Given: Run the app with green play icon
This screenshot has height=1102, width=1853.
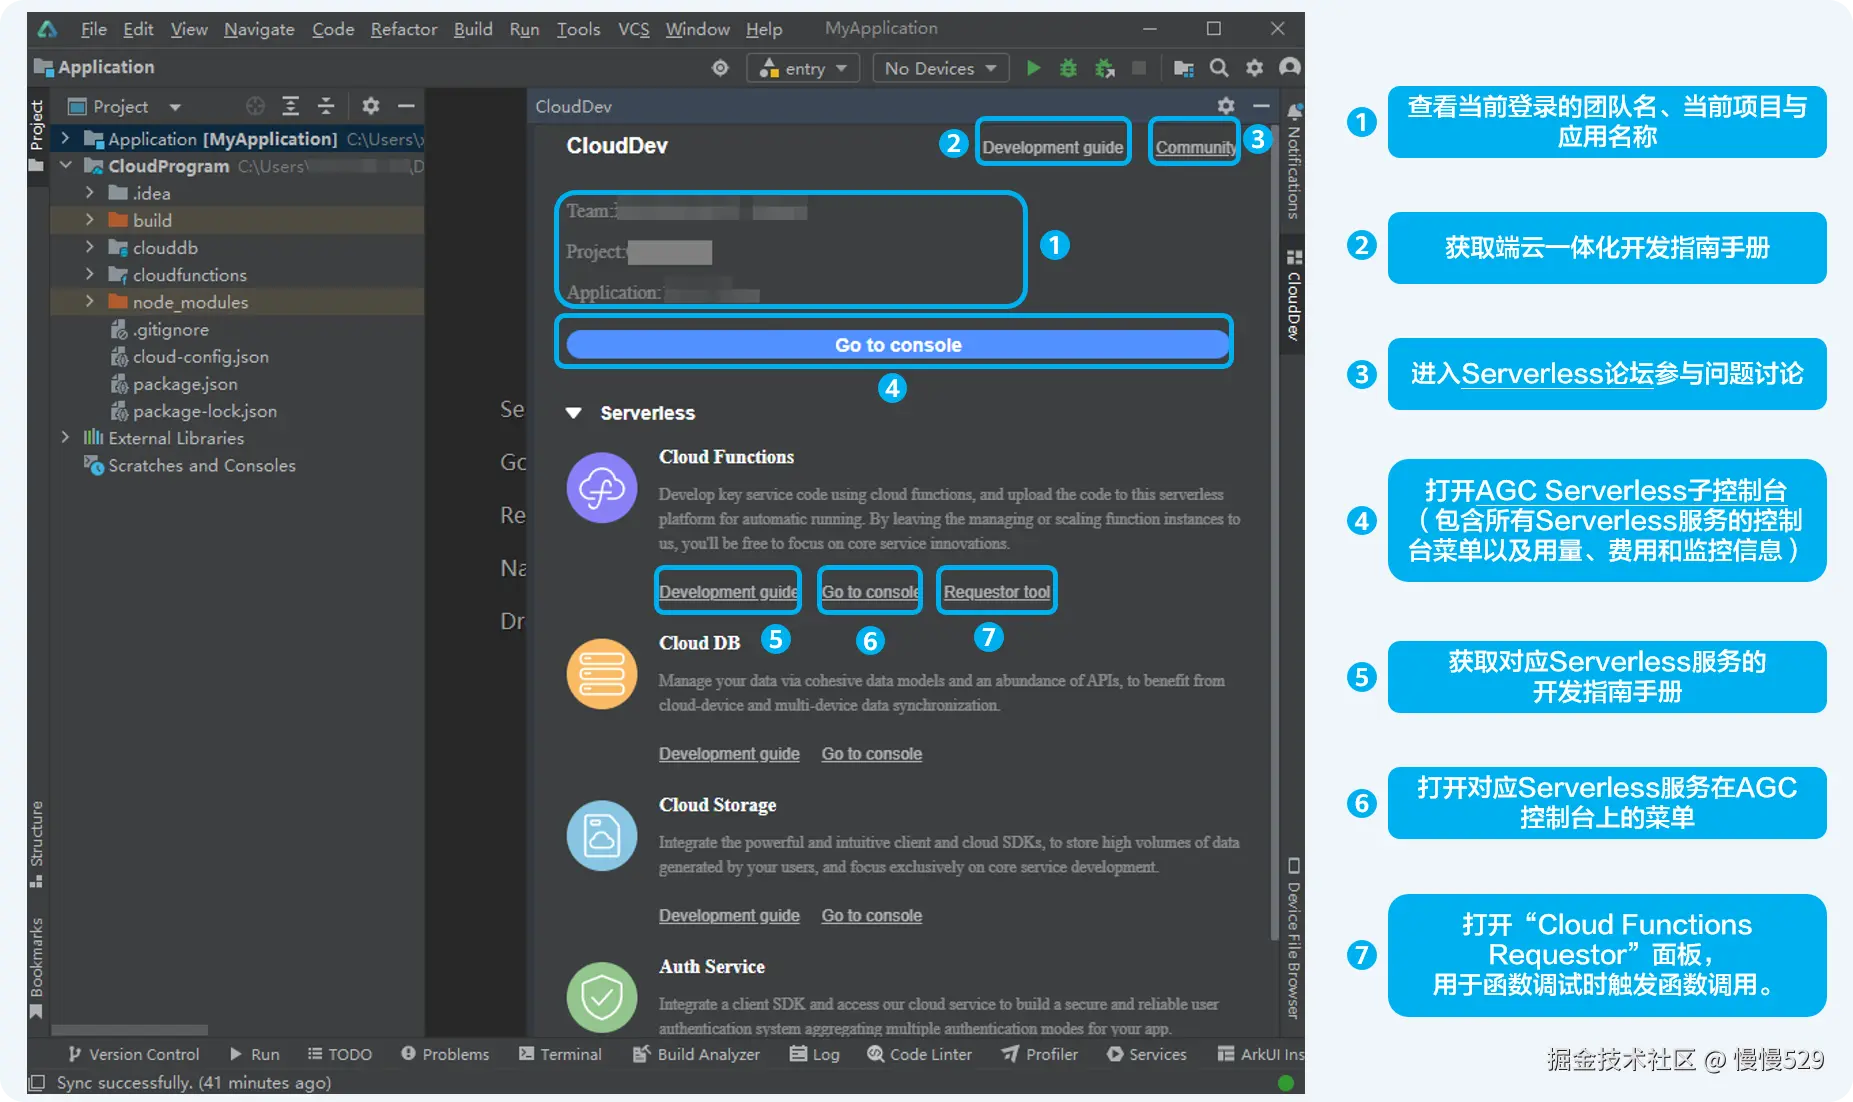Looking at the screenshot, I should click(x=1034, y=68).
